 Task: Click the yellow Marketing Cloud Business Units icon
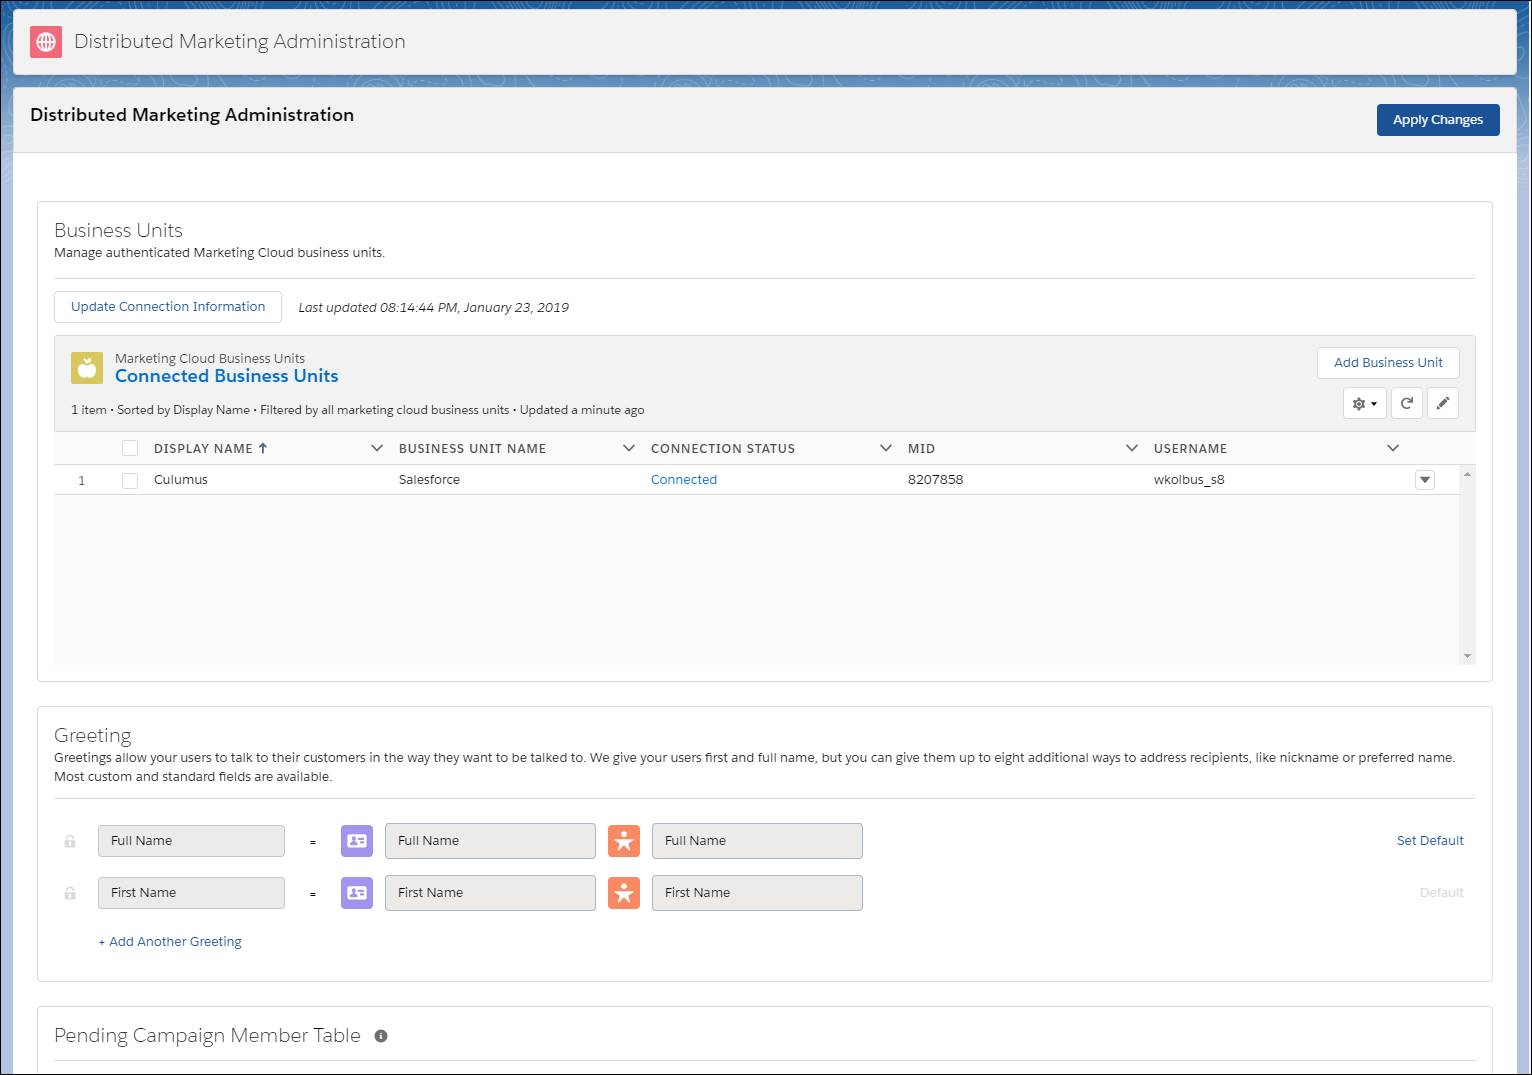pyautogui.click(x=86, y=367)
